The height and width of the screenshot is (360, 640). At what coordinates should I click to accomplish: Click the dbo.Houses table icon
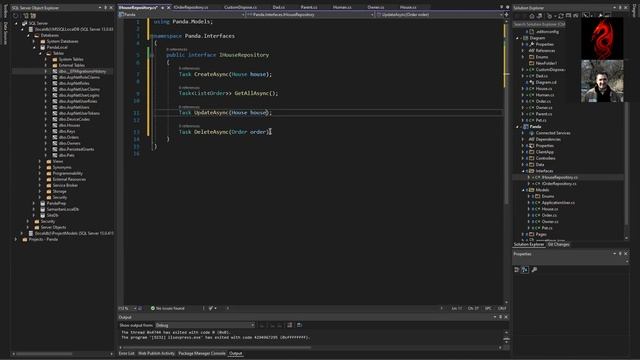pyautogui.click(x=55, y=125)
